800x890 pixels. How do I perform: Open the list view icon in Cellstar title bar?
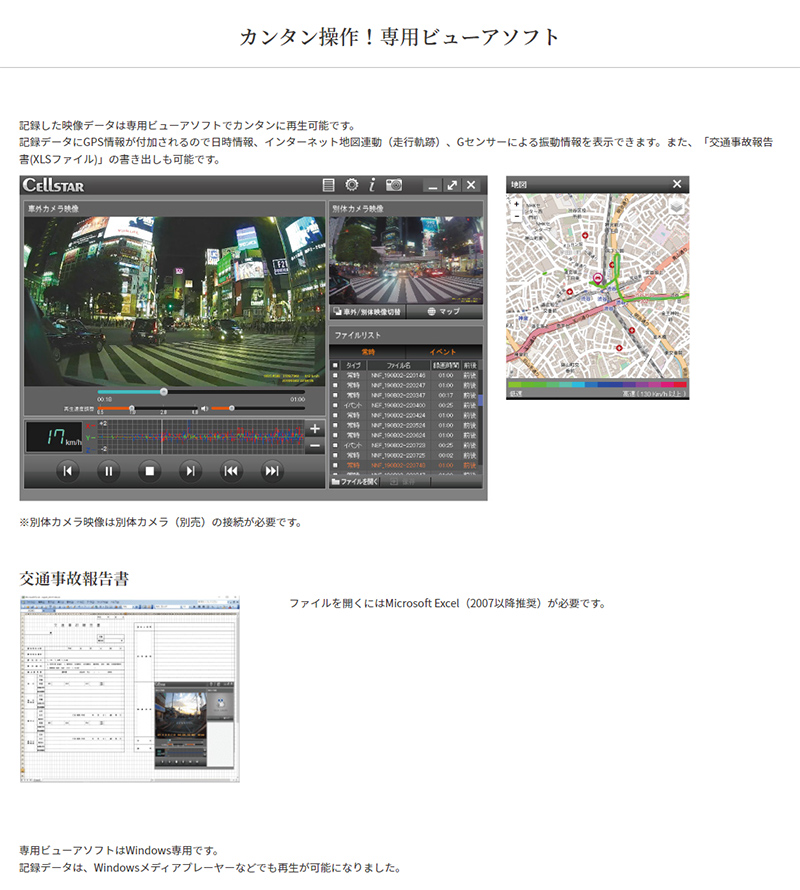[x=328, y=185]
